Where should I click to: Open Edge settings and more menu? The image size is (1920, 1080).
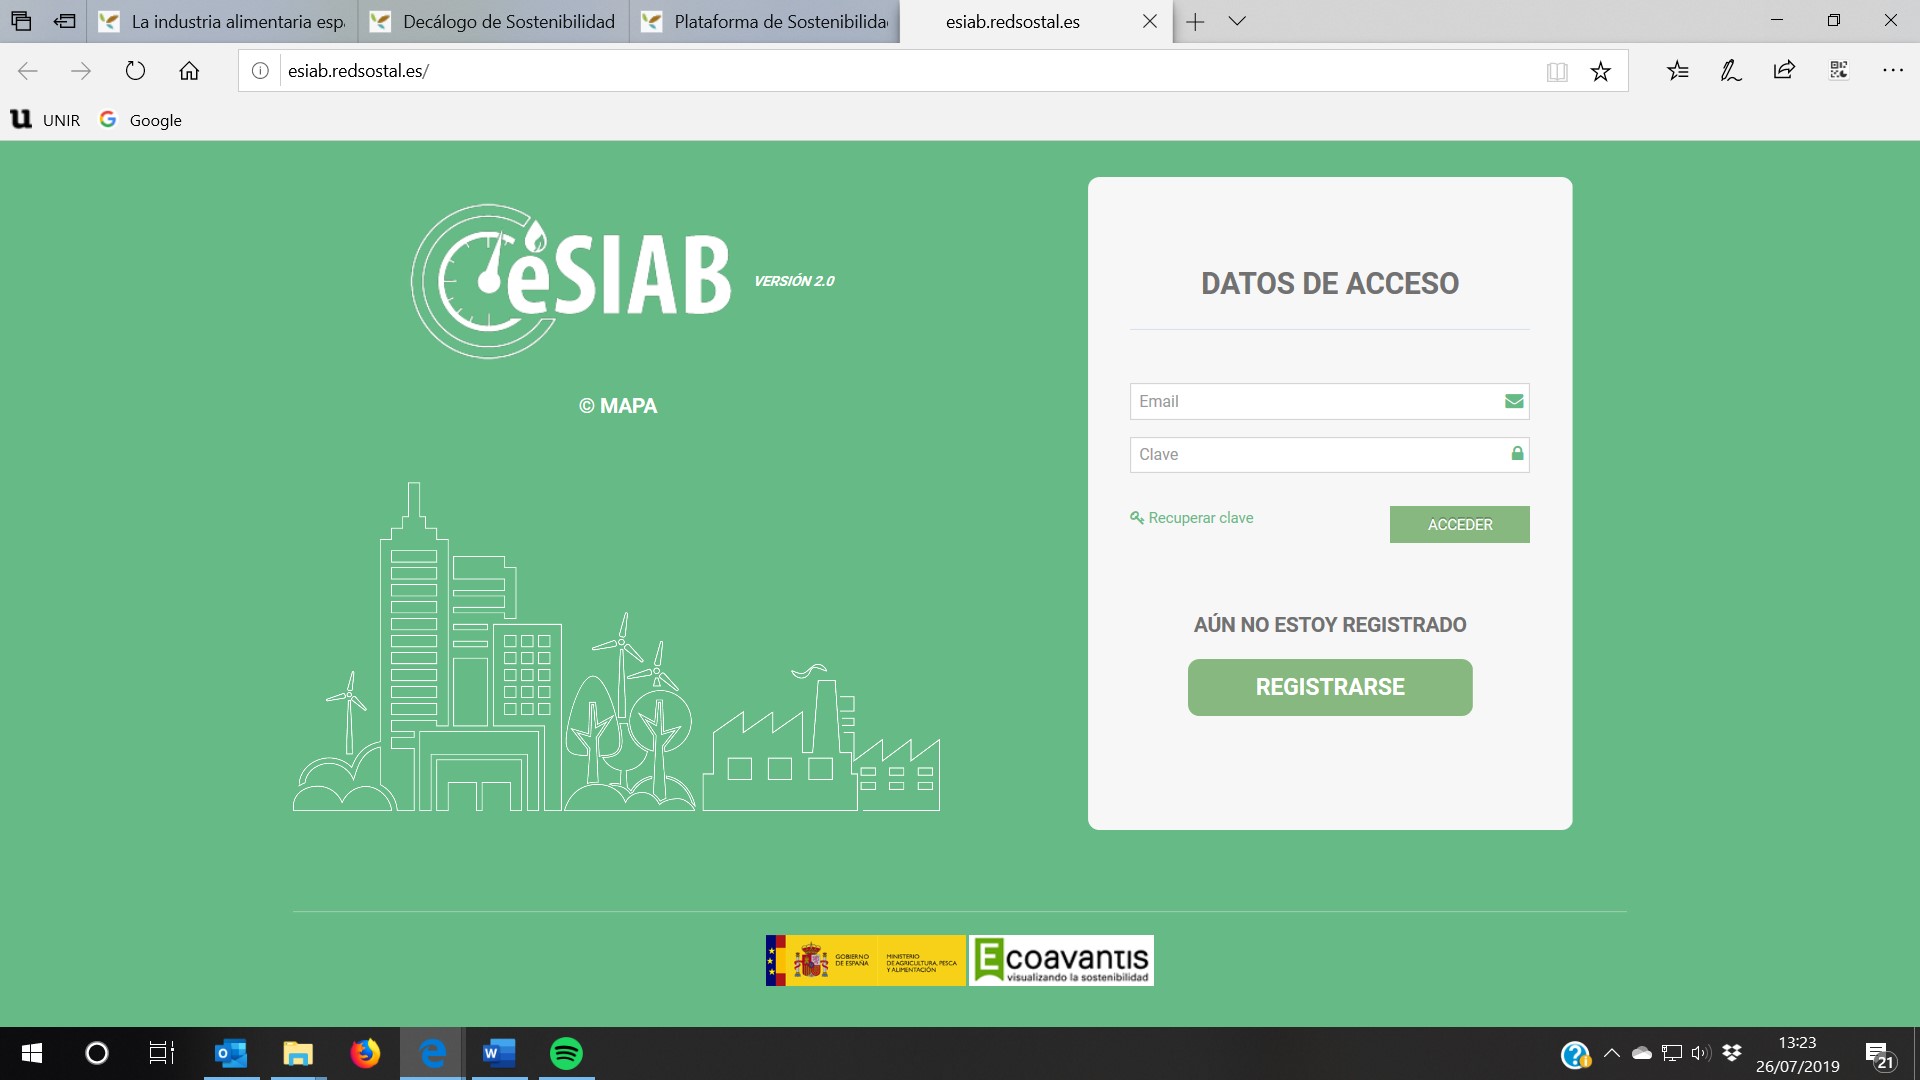click(1892, 71)
